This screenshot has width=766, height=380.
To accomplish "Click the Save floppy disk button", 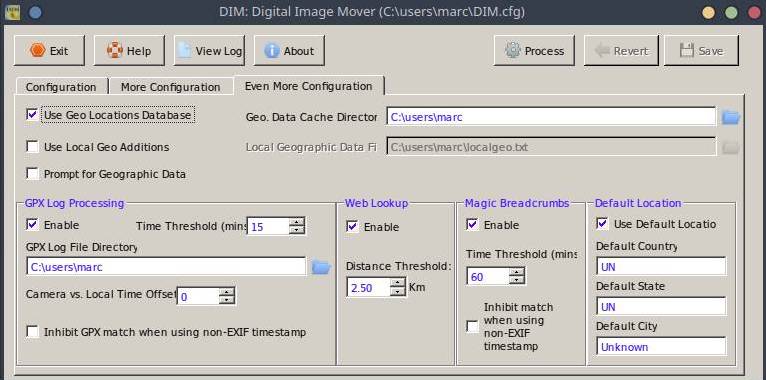I will point(701,50).
